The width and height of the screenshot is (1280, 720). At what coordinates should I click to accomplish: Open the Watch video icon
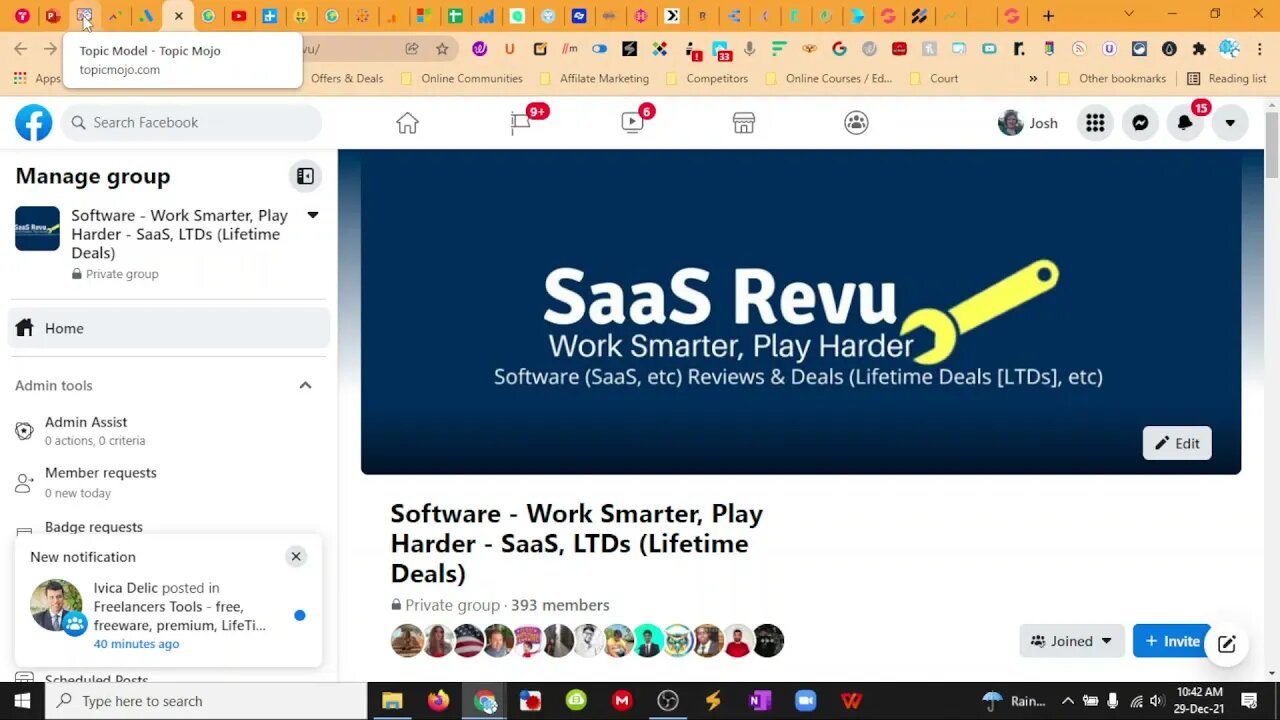632,122
